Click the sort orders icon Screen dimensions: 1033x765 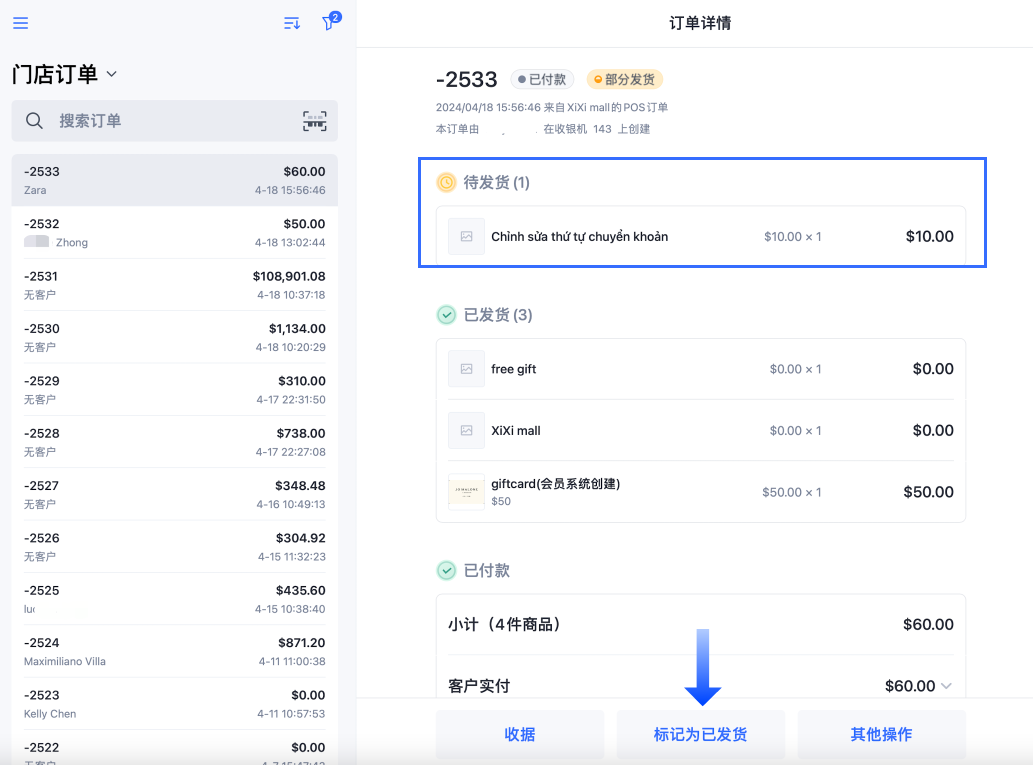point(292,23)
